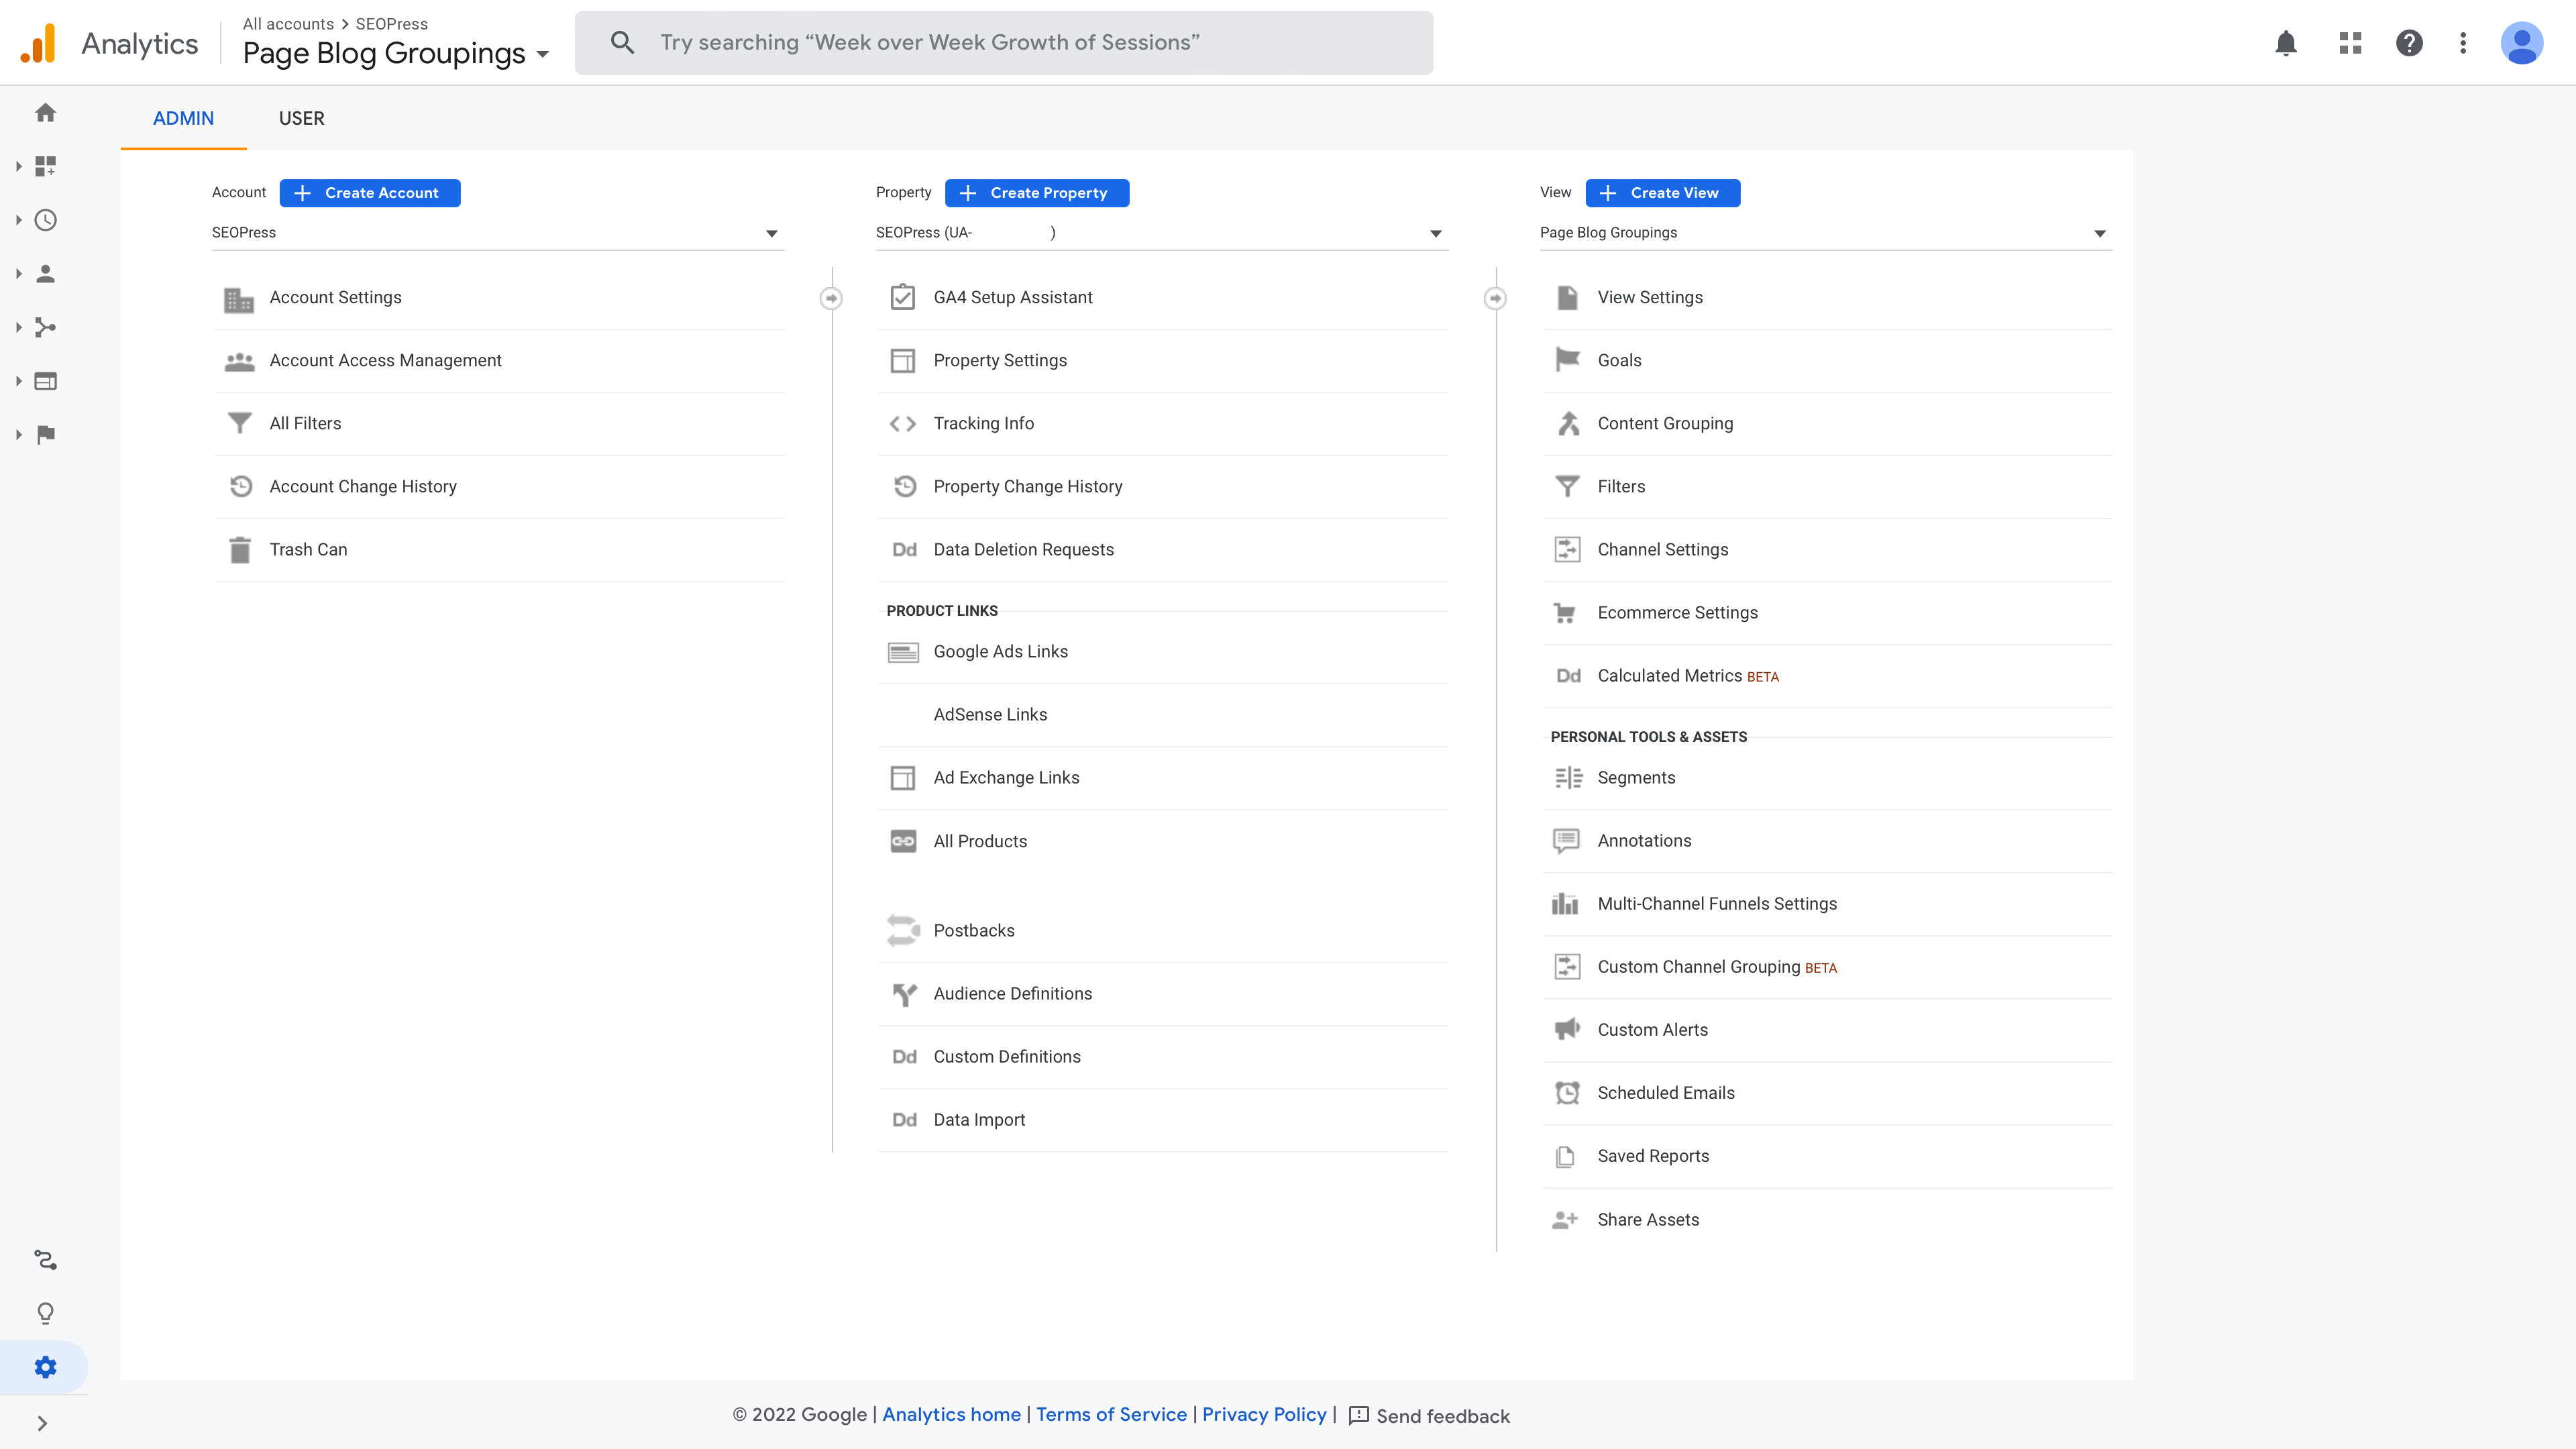Click the Trash Can icon
The image size is (2576, 1449).
tap(240, 550)
